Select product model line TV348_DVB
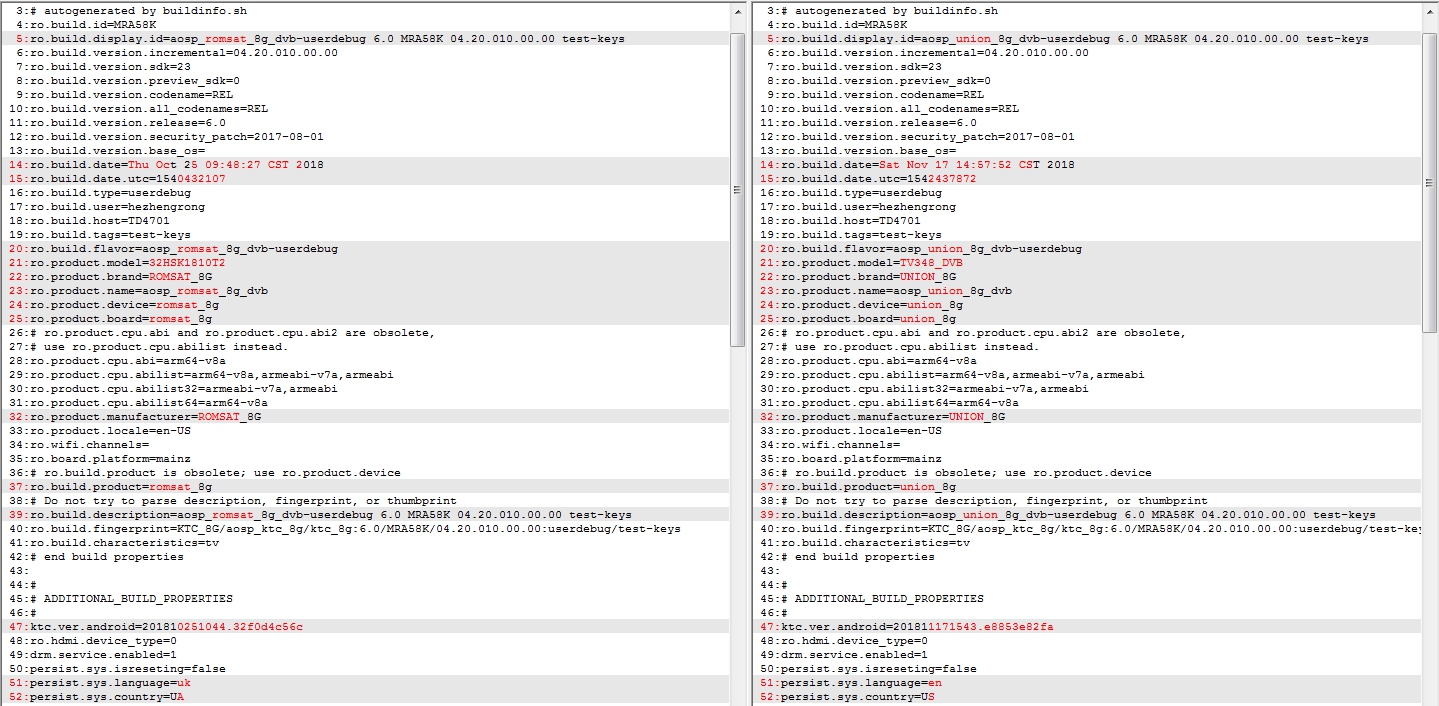The image size is (1439, 706). pyautogui.click(x=871, y=263)
